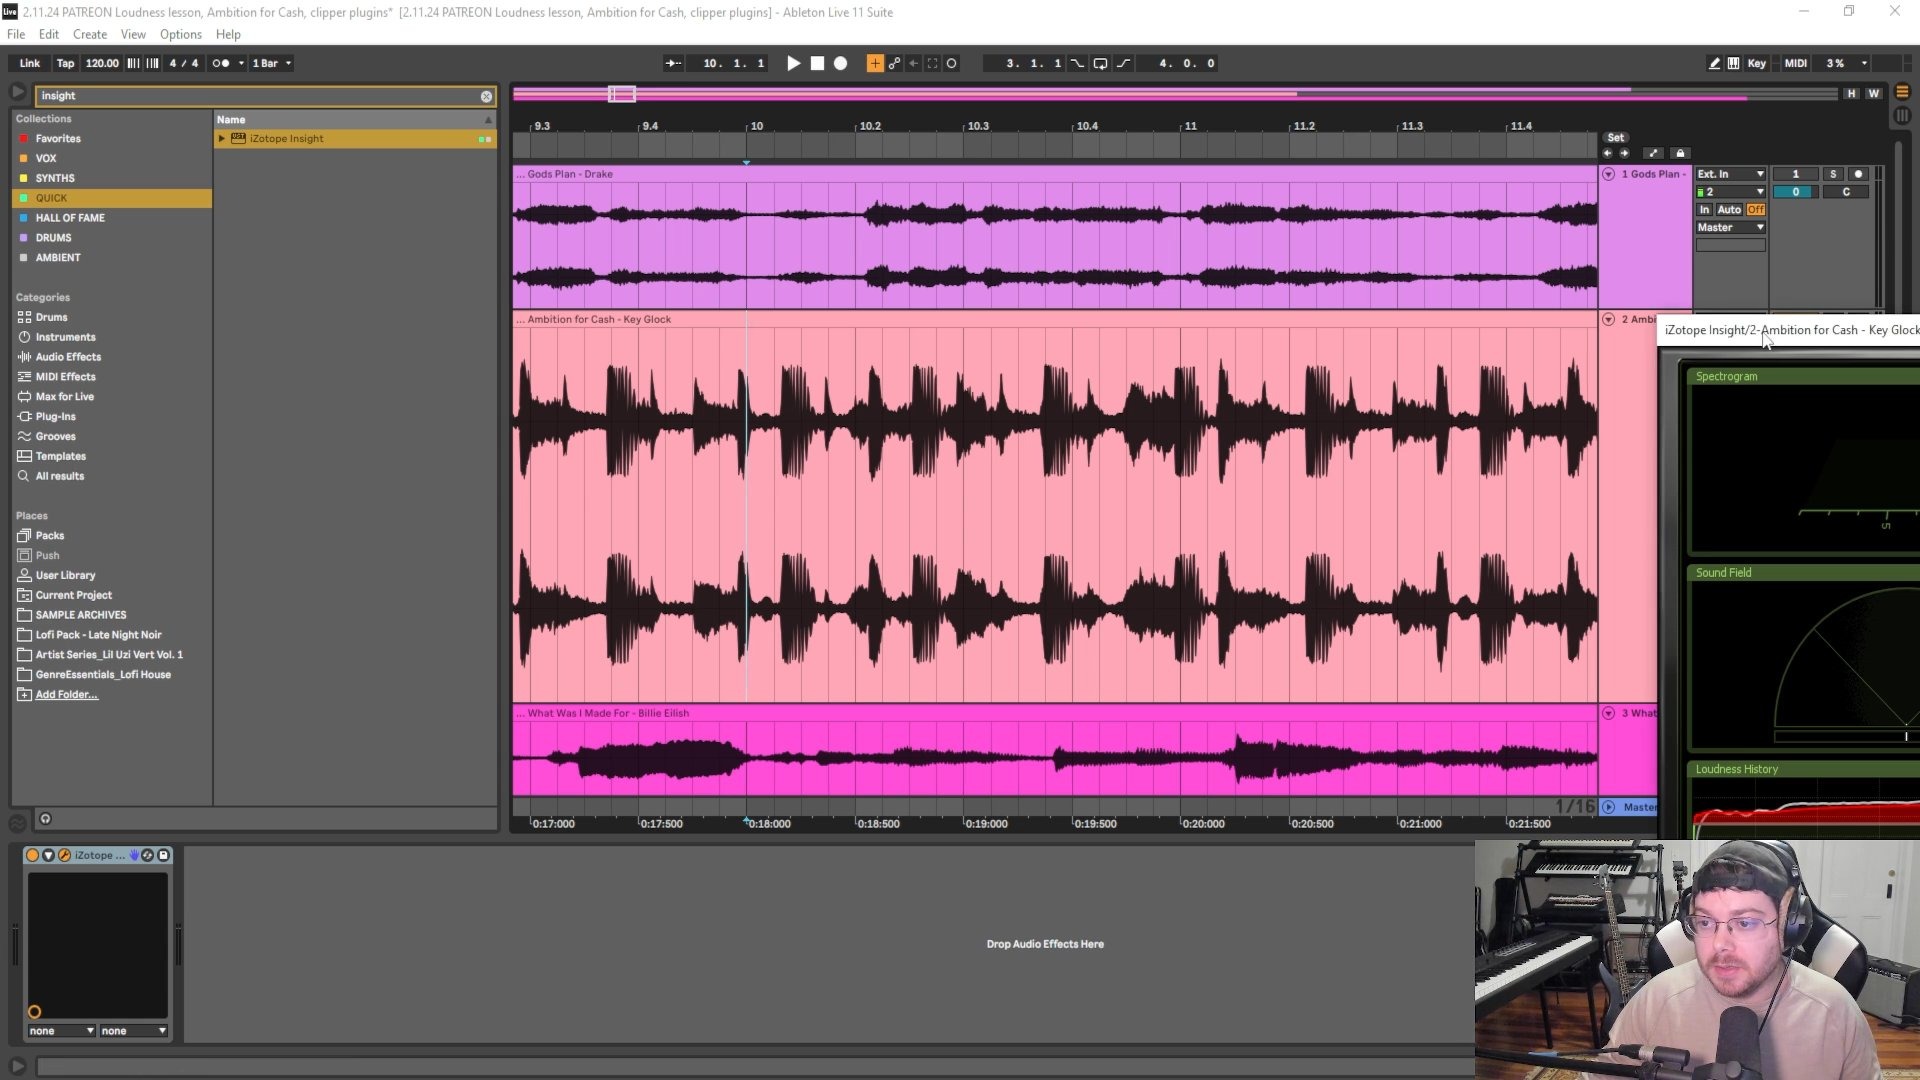Click the Re-enable Automation arrow icon
The width and height of the screenshot is (1920, 1080).
(913, 63)
